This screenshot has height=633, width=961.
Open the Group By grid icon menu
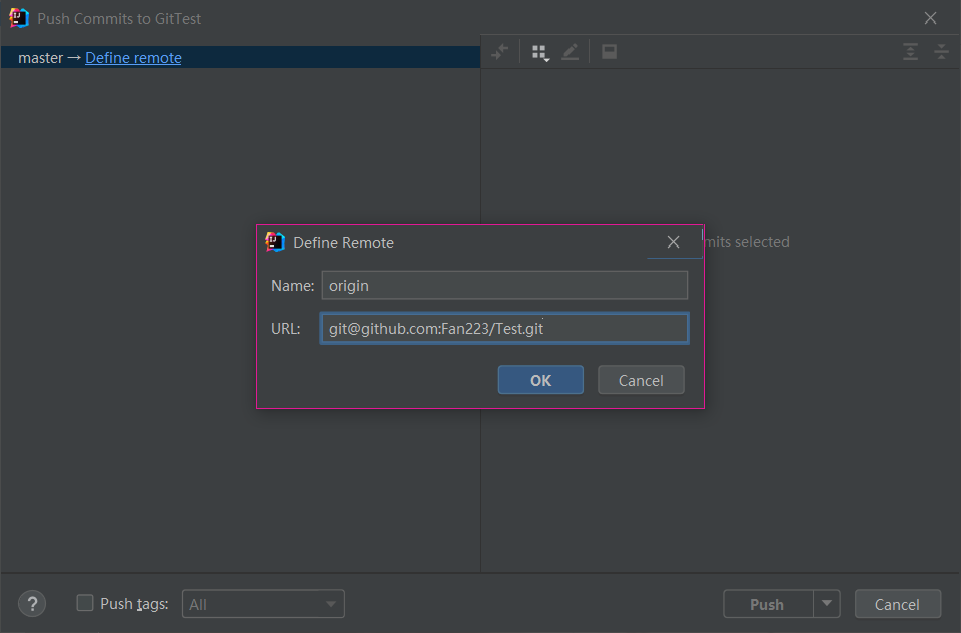tap(540, 53)
